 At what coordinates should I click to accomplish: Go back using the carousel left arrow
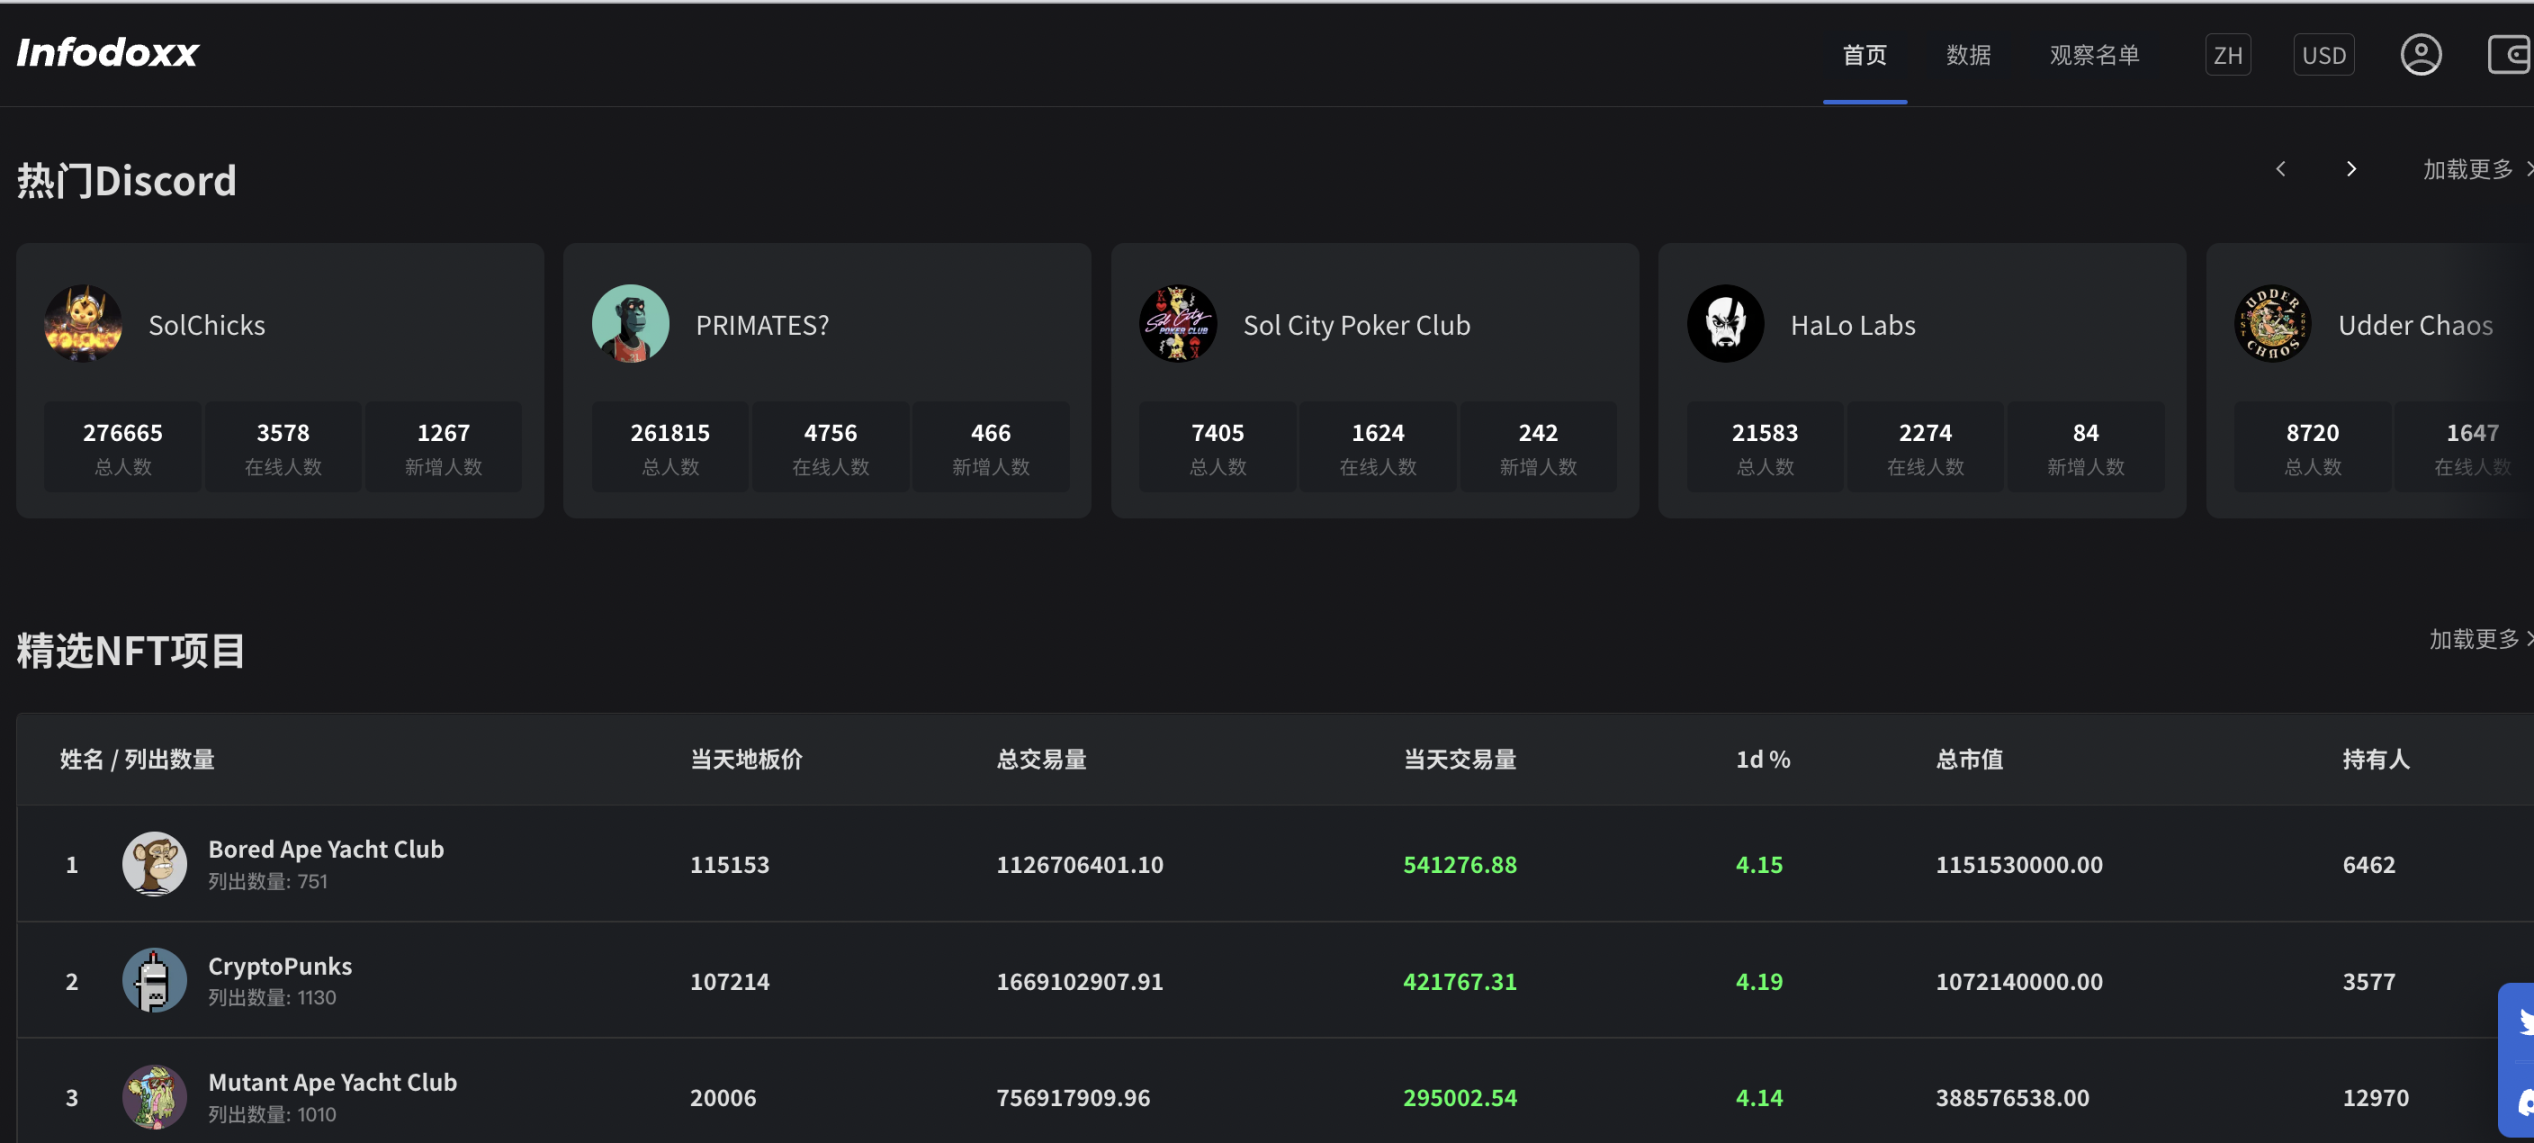2281,168
